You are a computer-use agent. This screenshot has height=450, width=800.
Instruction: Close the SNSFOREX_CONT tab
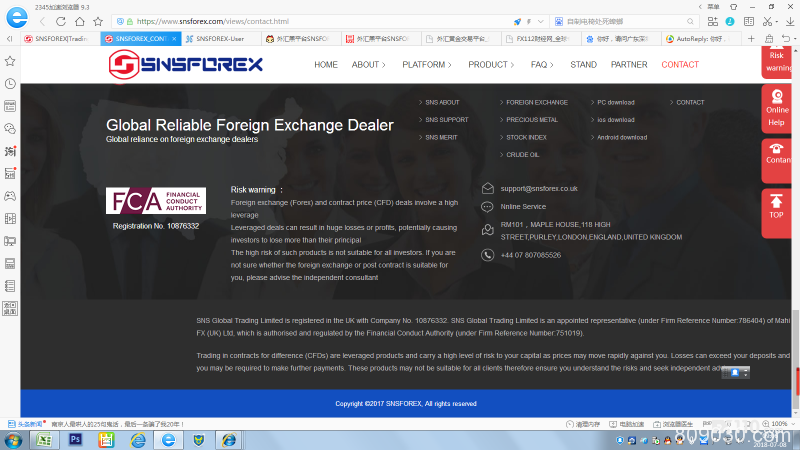tap(174, 39)
